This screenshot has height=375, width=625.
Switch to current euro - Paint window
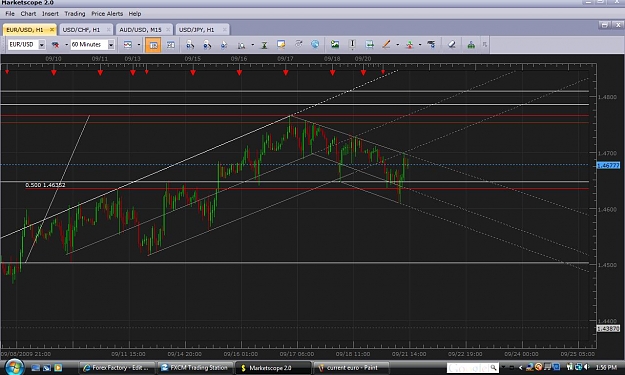[351, 368]
